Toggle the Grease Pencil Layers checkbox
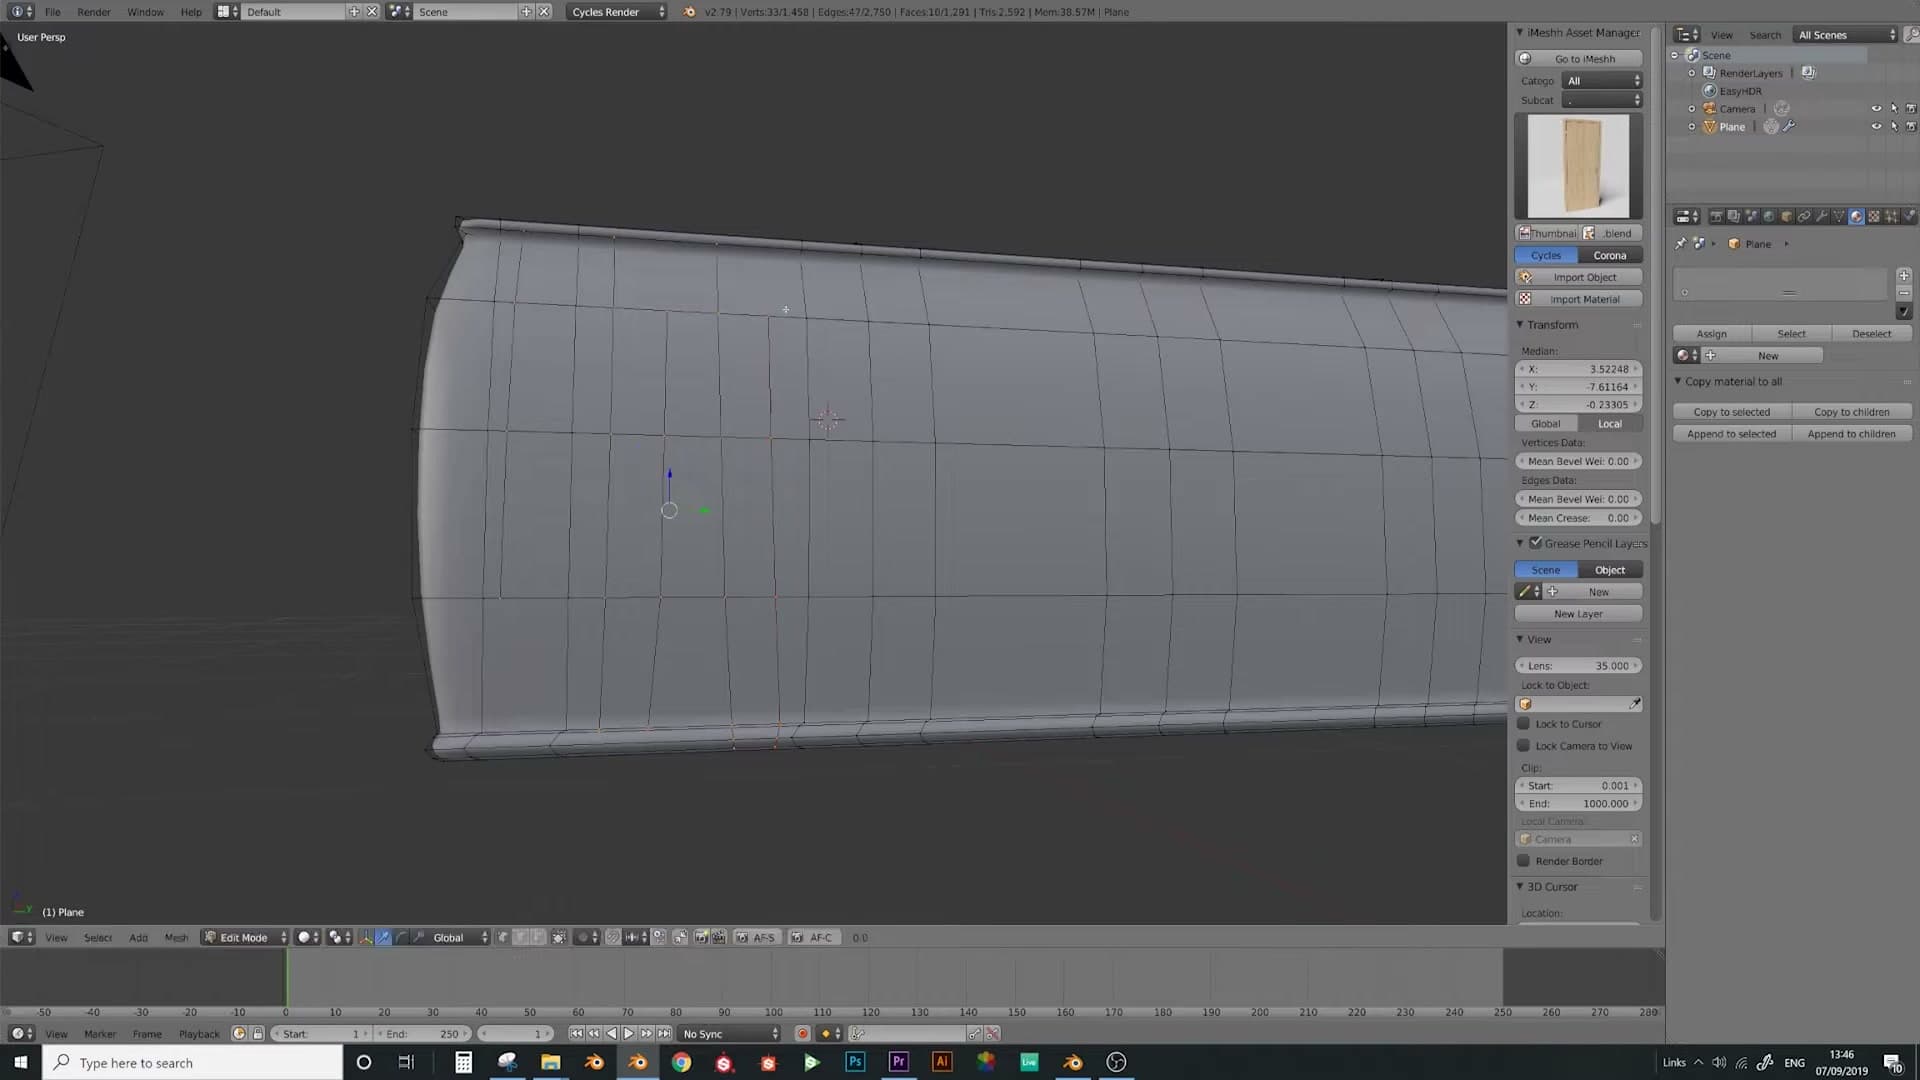 (x=1536, y=543)
